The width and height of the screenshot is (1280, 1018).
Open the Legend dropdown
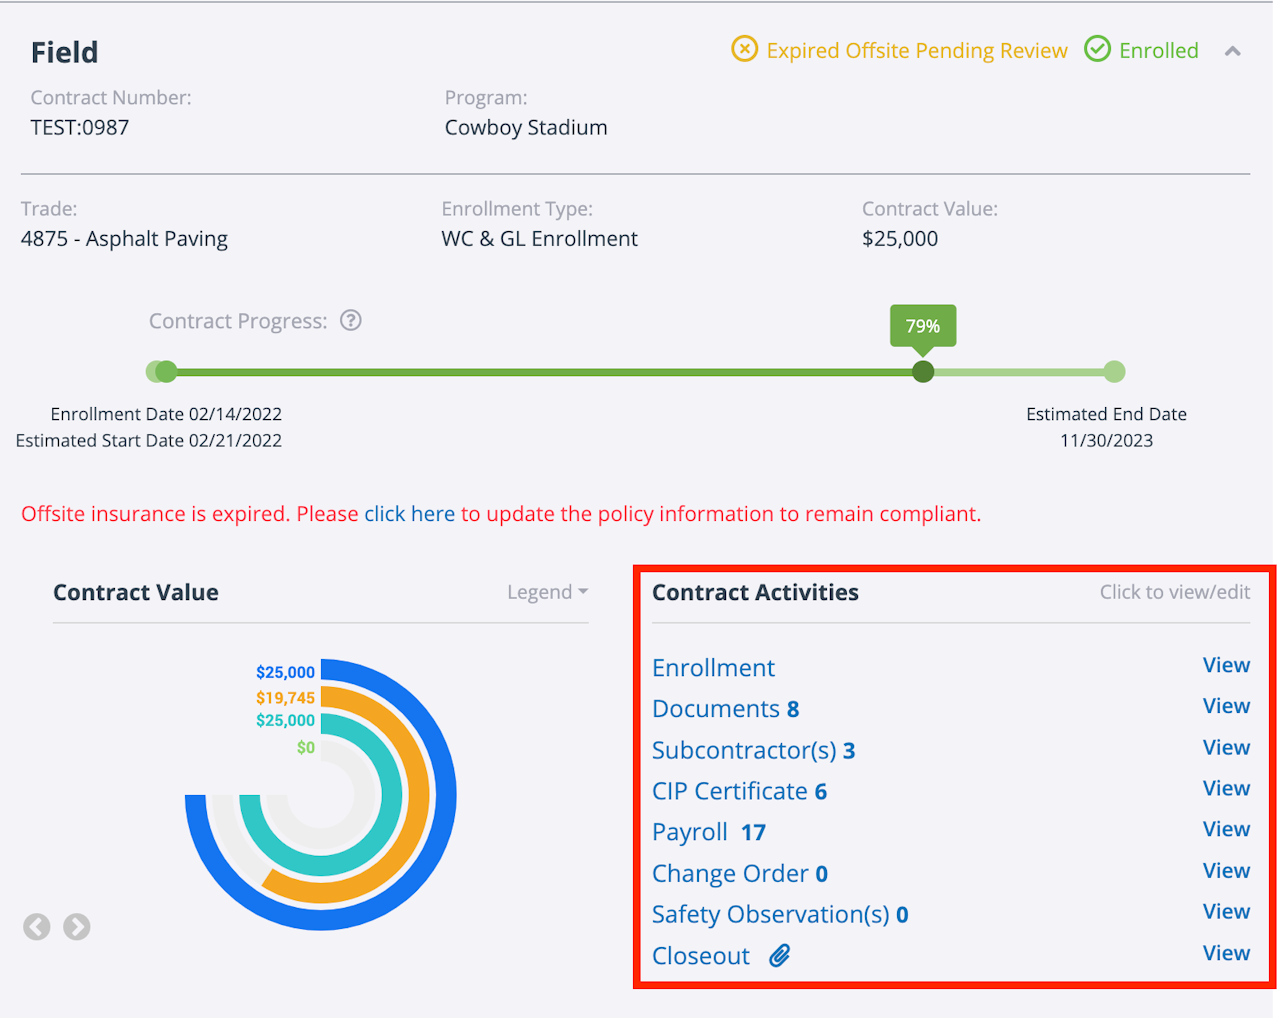point(547,592)
